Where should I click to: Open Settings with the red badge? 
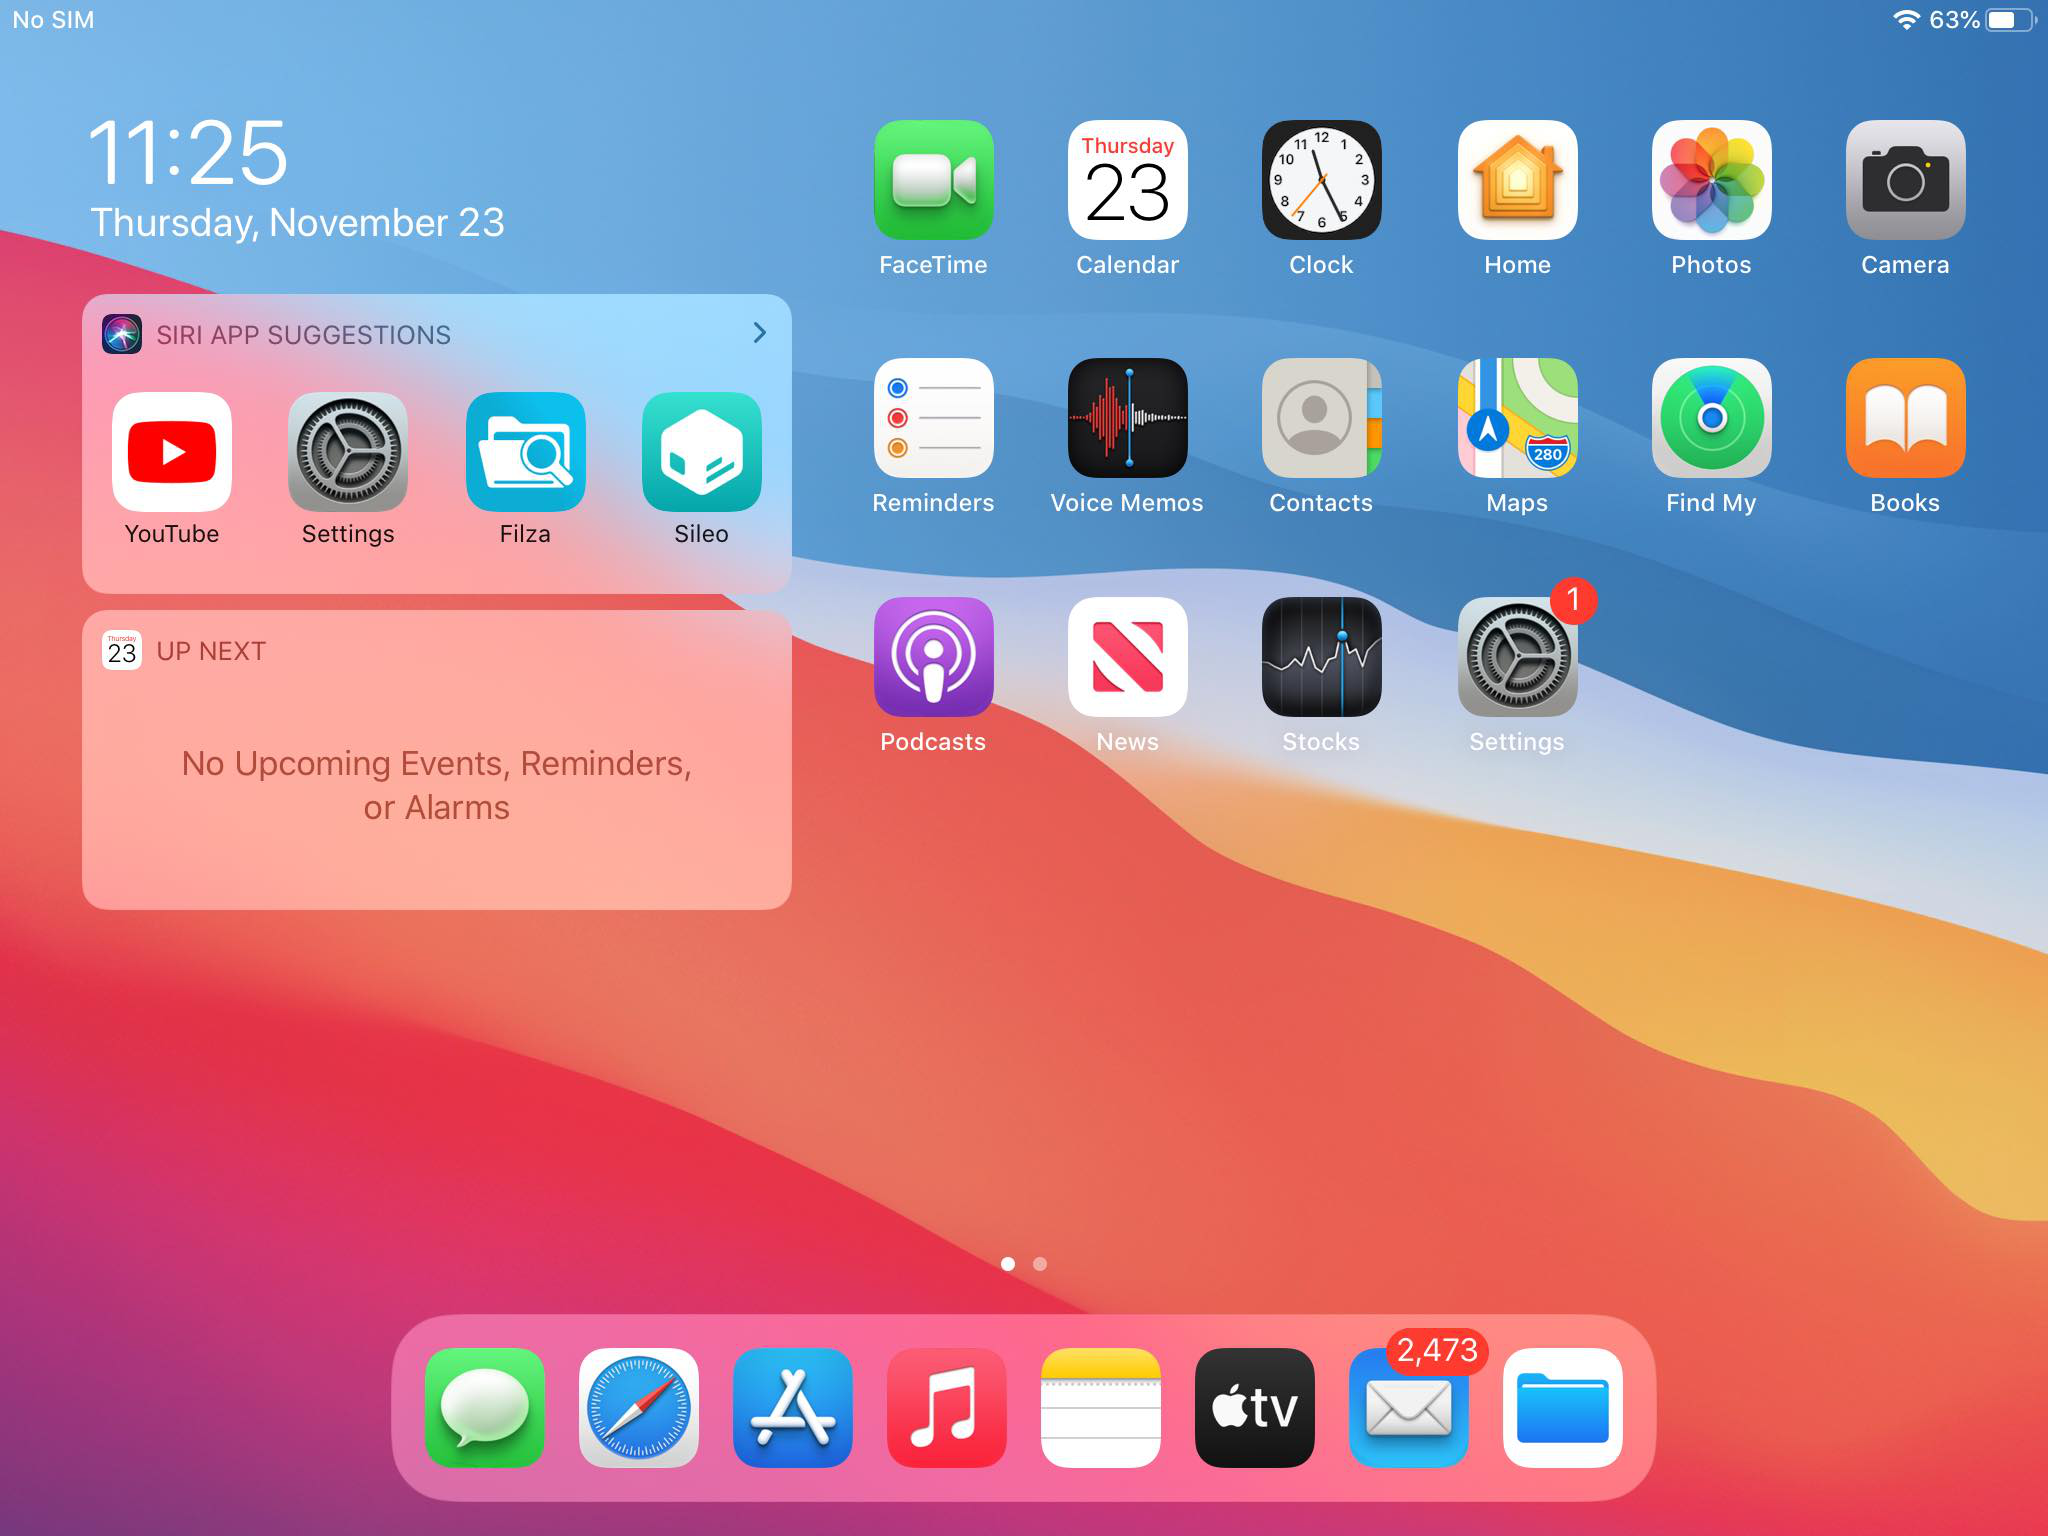point(1517,657)
